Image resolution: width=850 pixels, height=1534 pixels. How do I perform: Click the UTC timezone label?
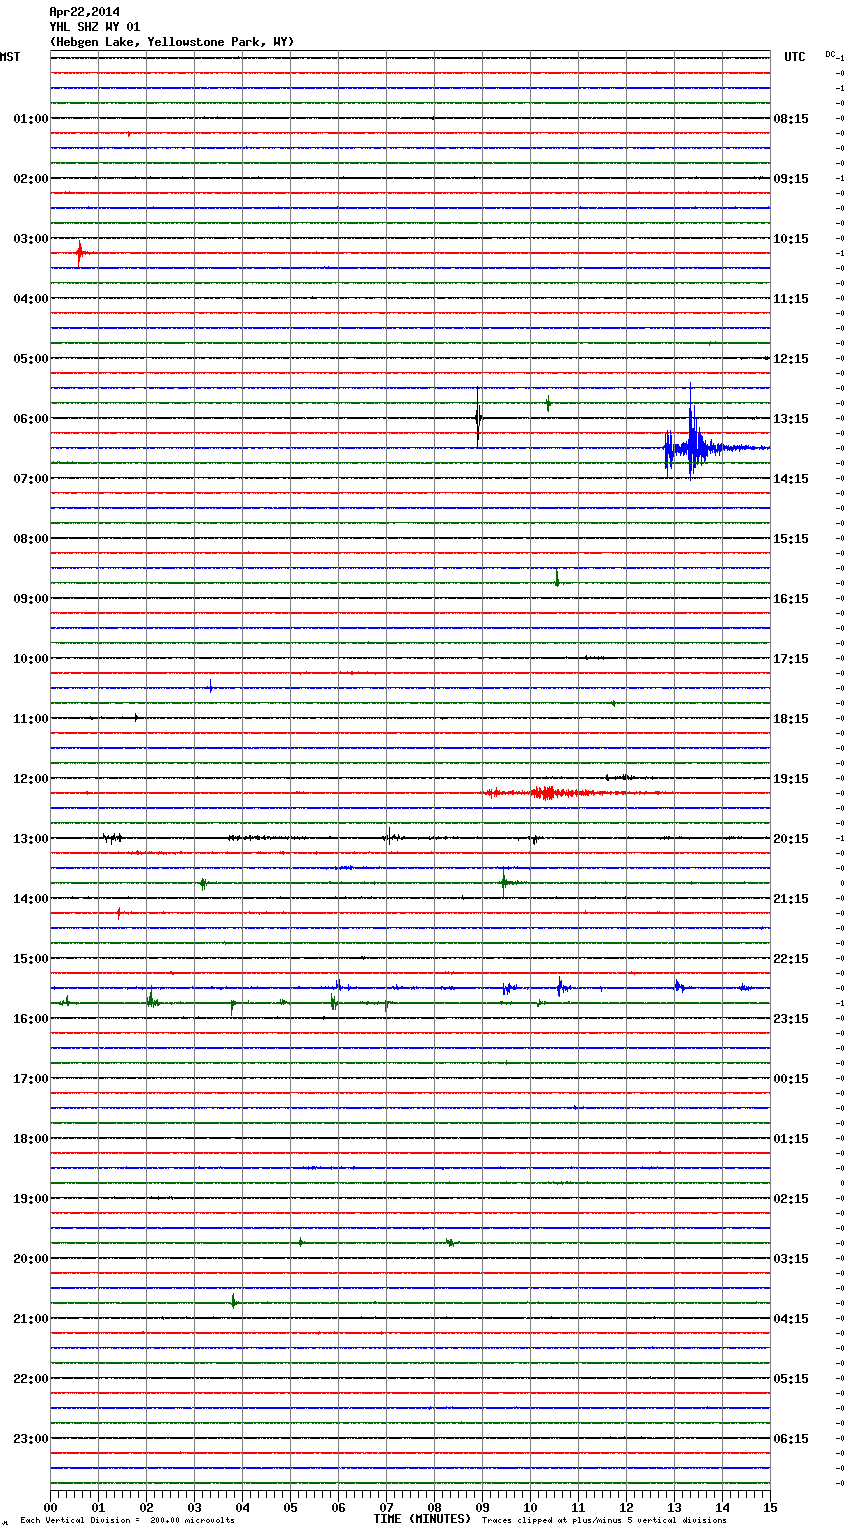(795, 57)
